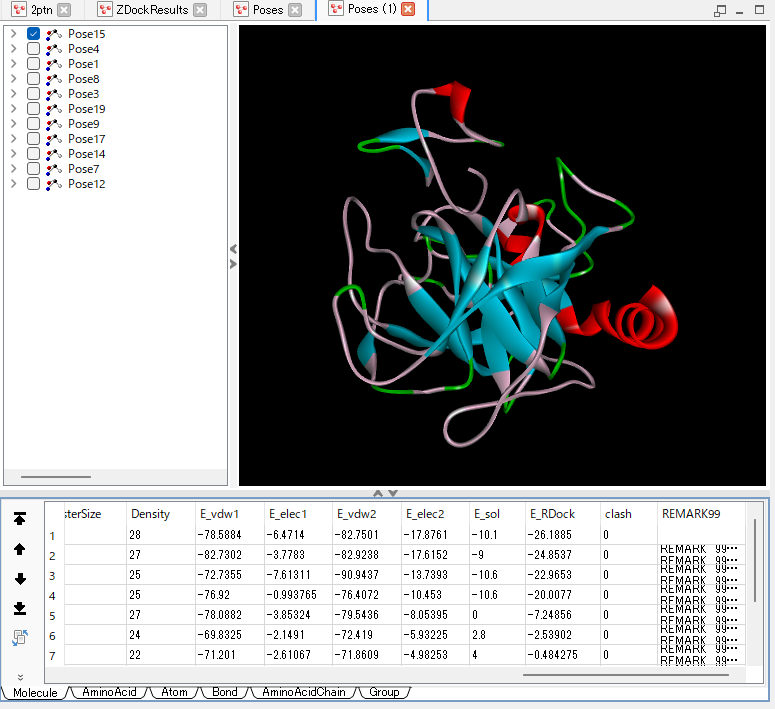Click the molecule icon beside Pose4
775x709 pixels.
54,49
